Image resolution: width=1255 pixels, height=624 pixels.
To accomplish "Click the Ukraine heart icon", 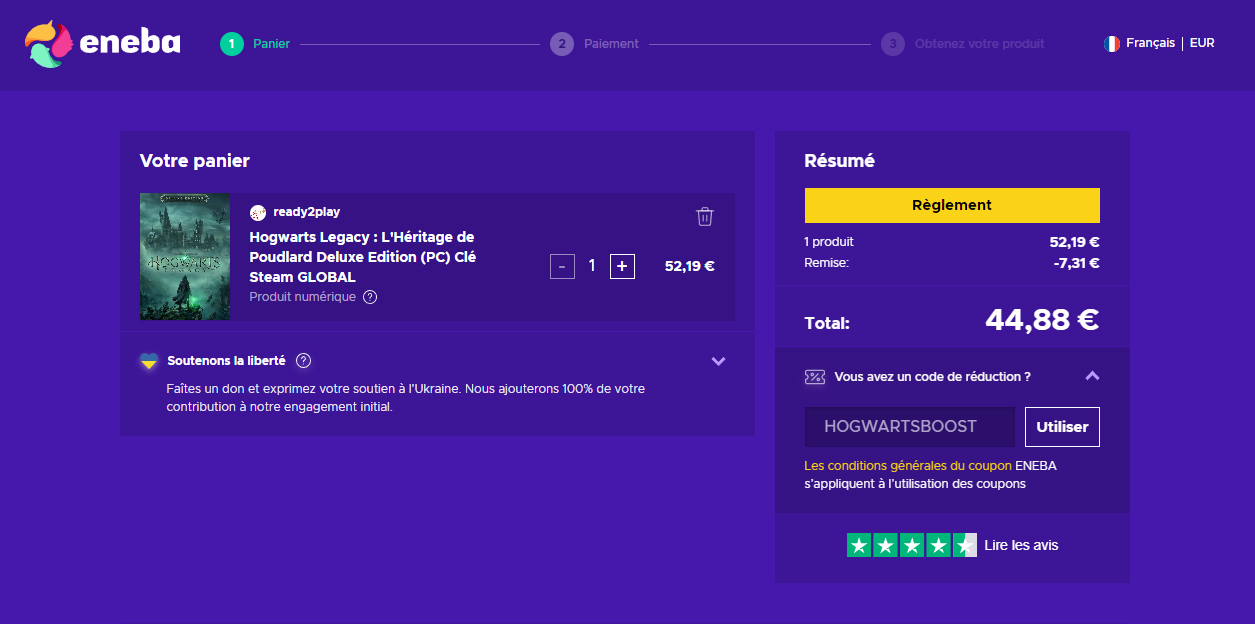I will click(x=149, y=361).
